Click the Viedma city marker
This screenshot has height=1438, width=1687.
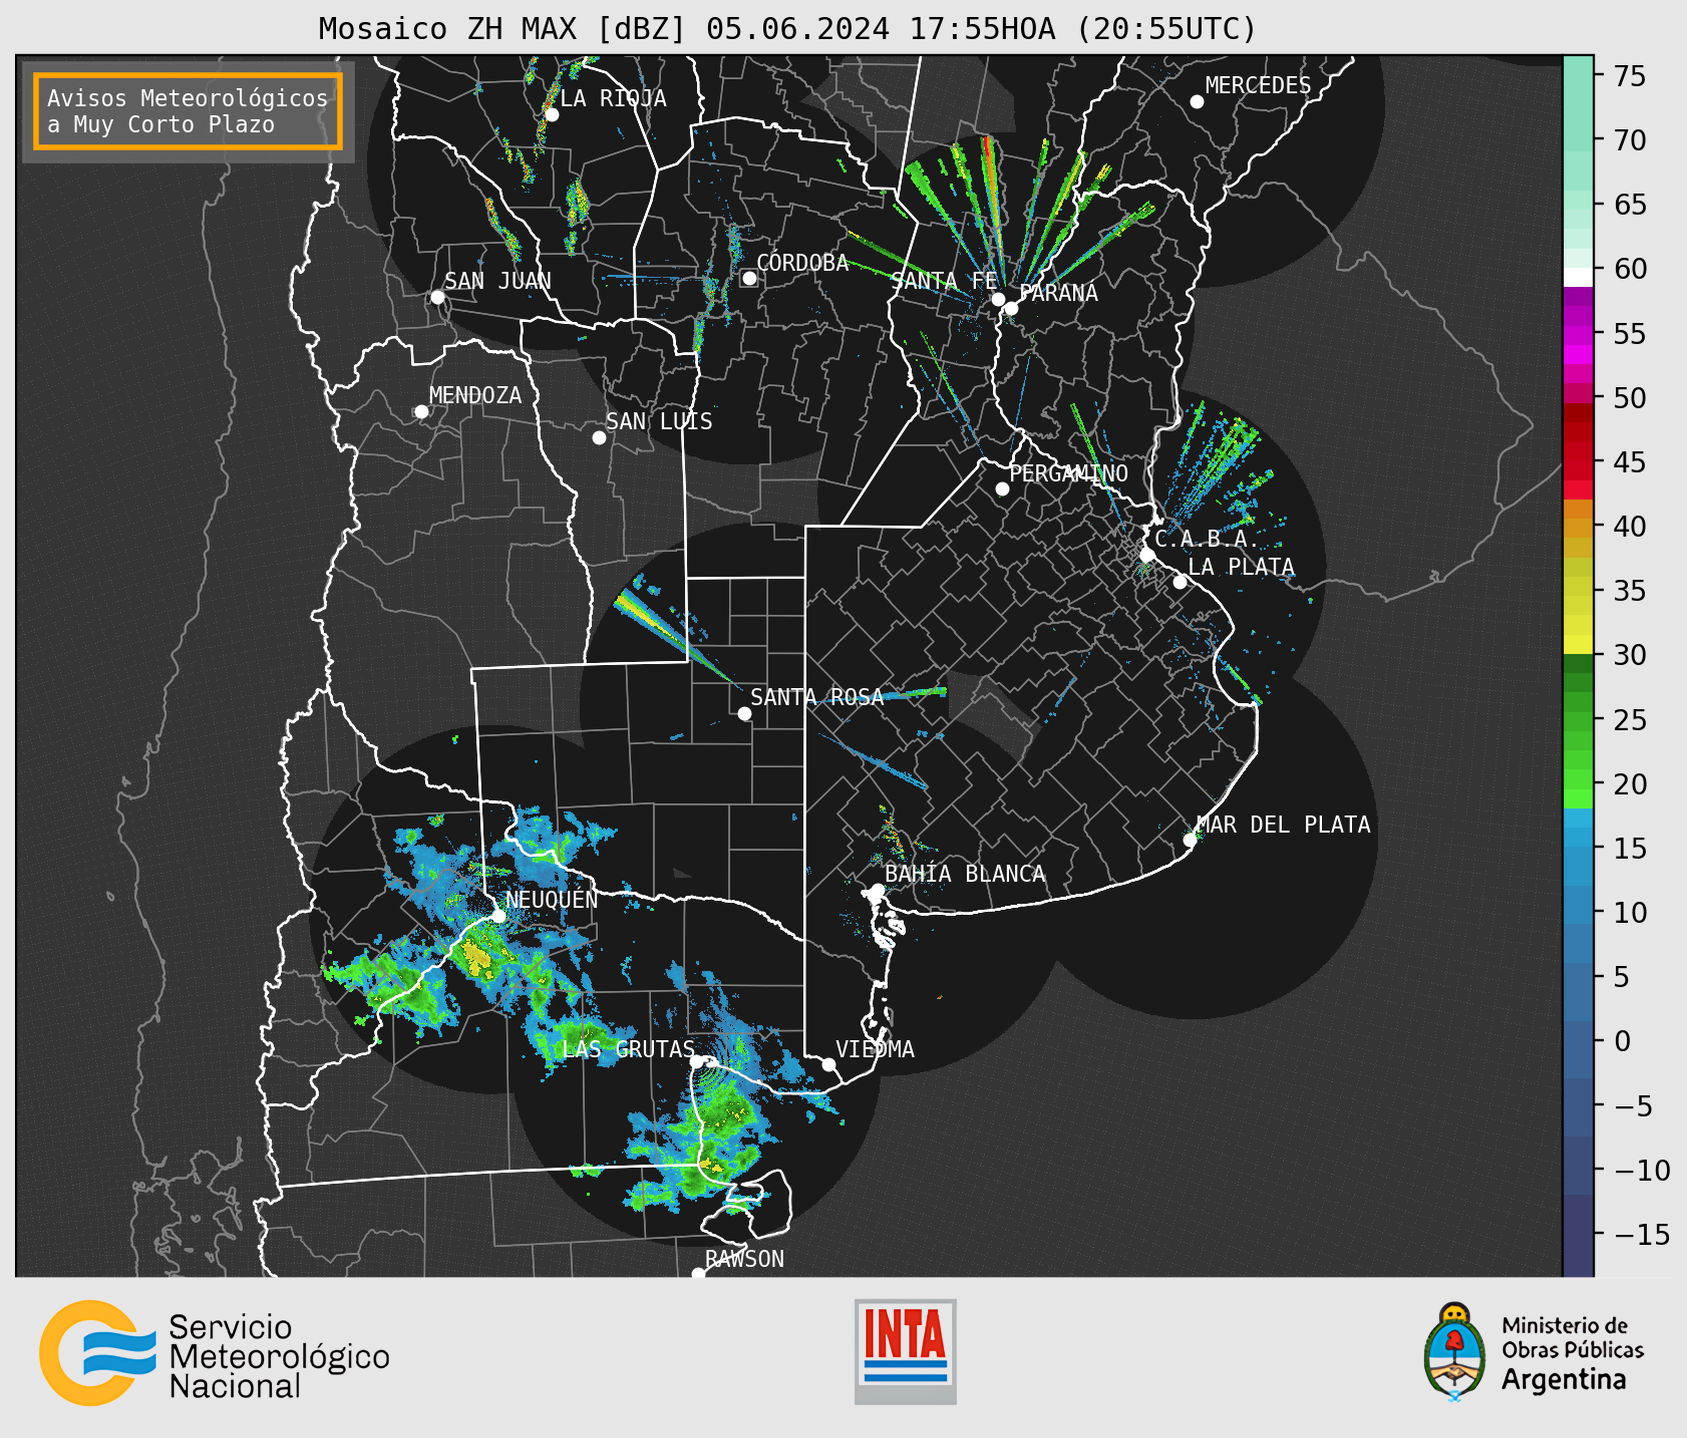[x=829, y=1064]
